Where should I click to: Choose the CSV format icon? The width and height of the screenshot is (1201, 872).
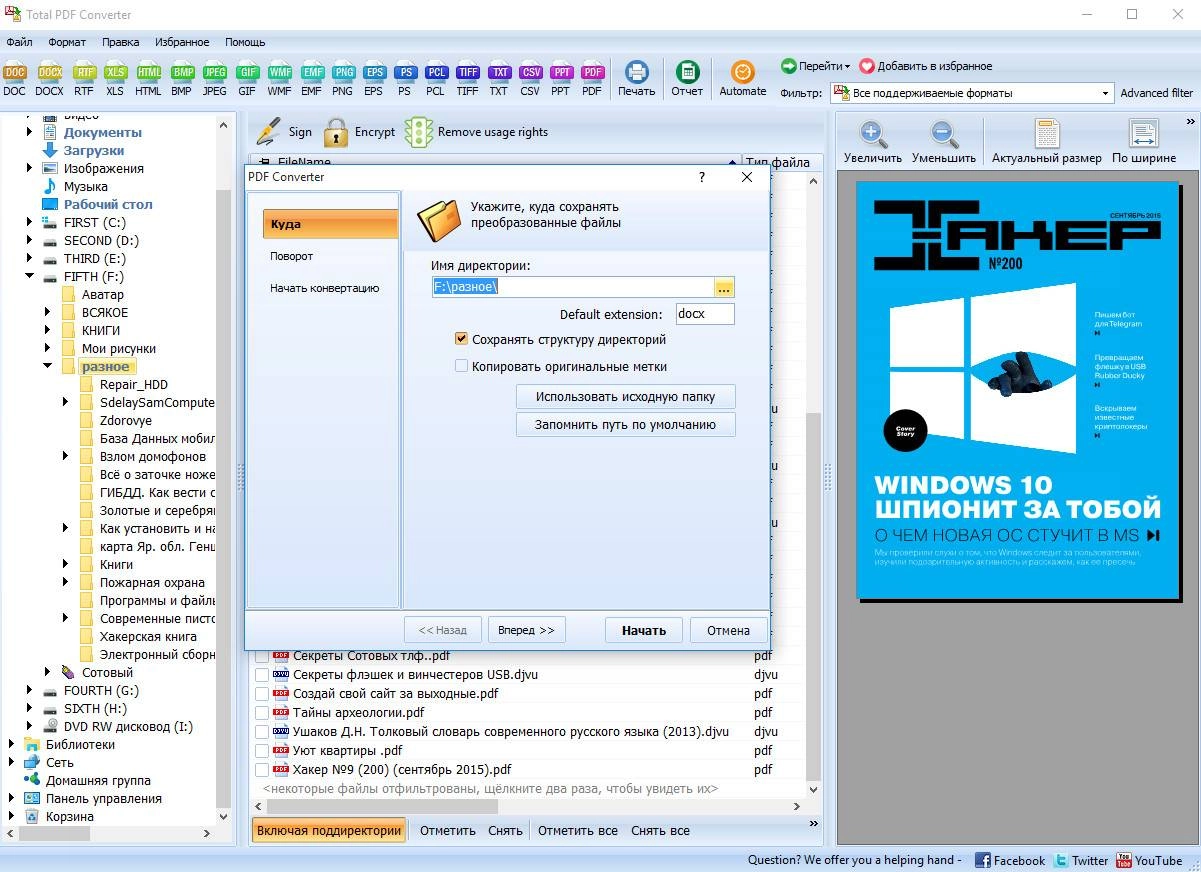(x=530, y=78)
